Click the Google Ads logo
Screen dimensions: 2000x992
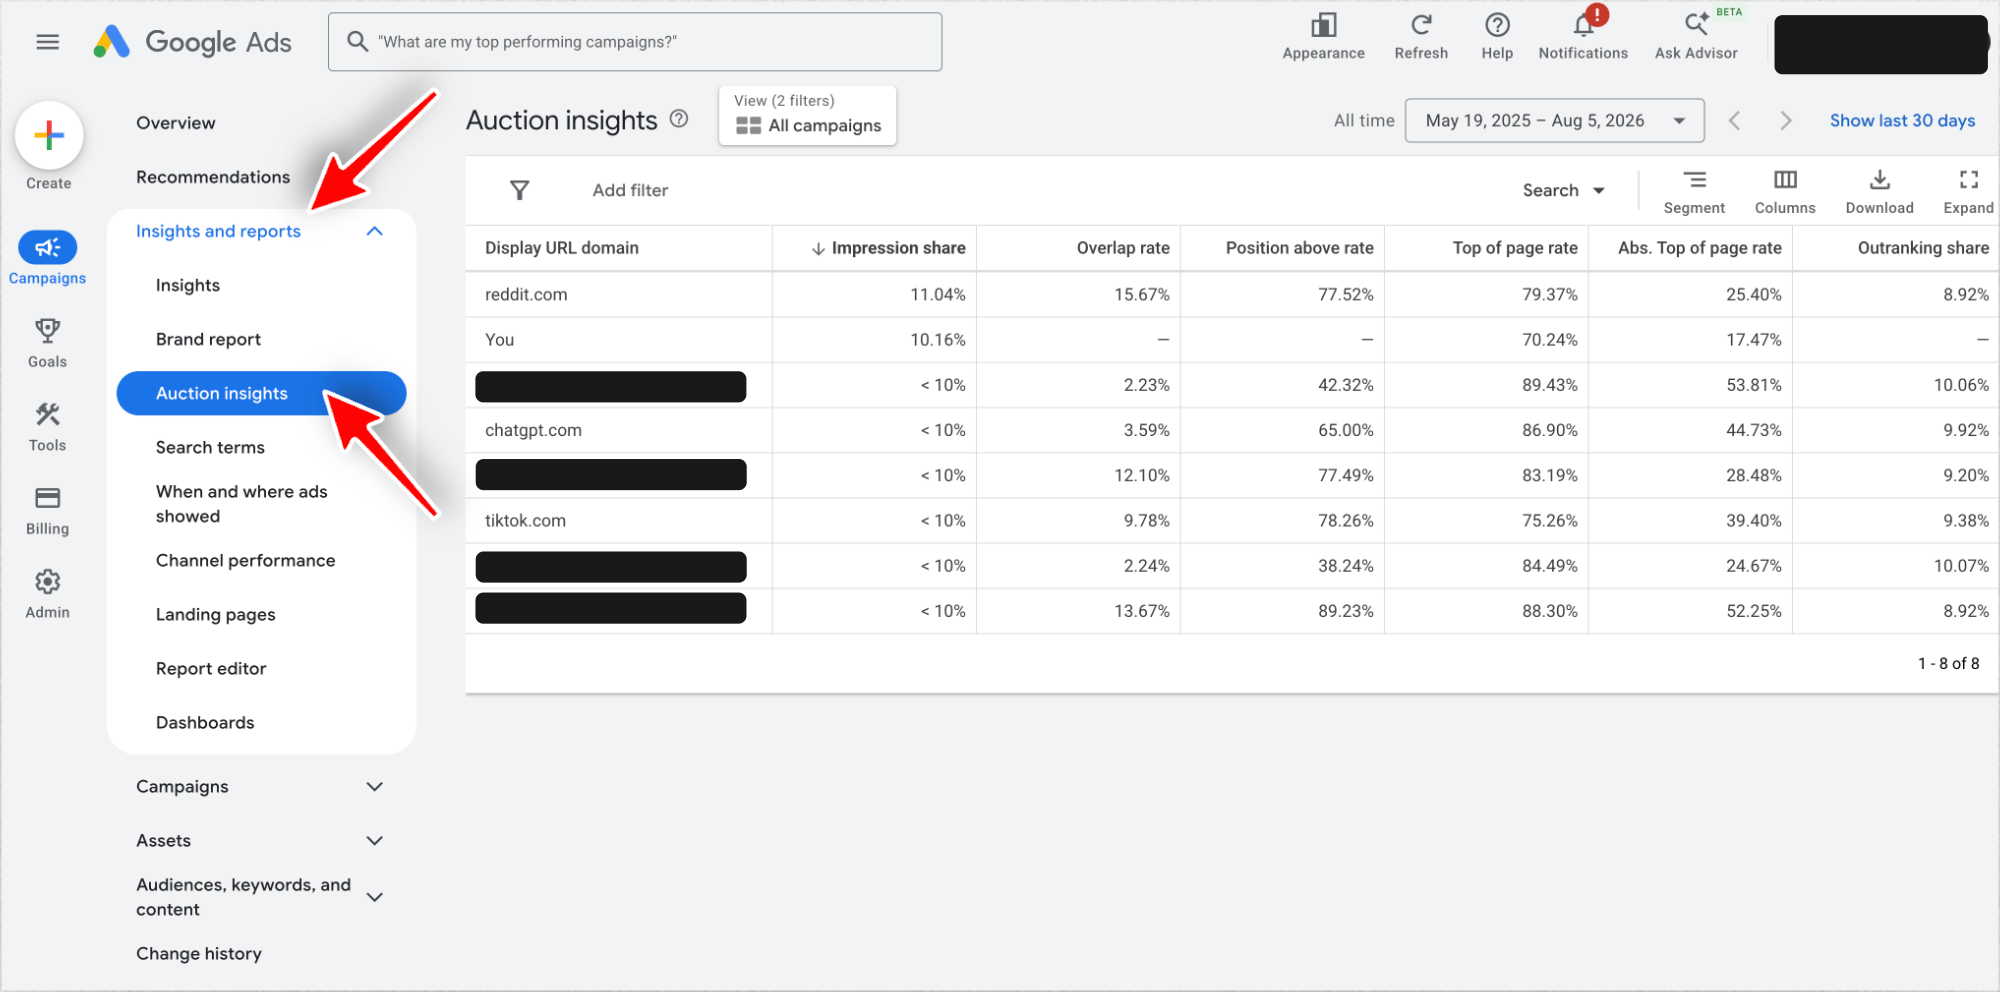tap(192, 42)
